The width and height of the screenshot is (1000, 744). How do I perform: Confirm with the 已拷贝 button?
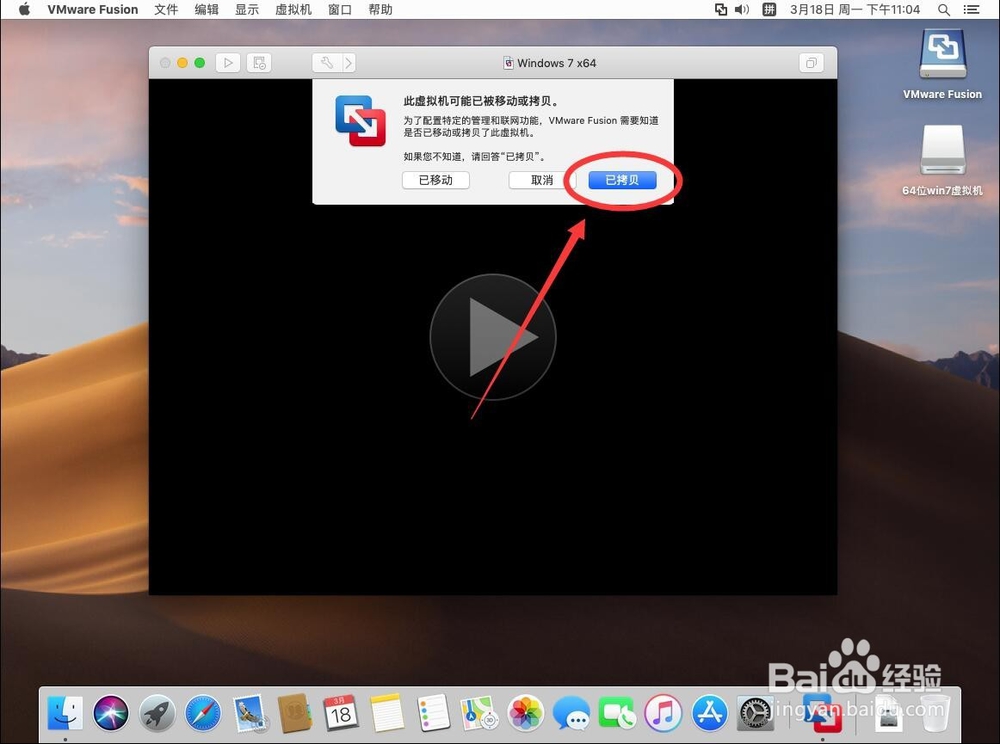622,180
